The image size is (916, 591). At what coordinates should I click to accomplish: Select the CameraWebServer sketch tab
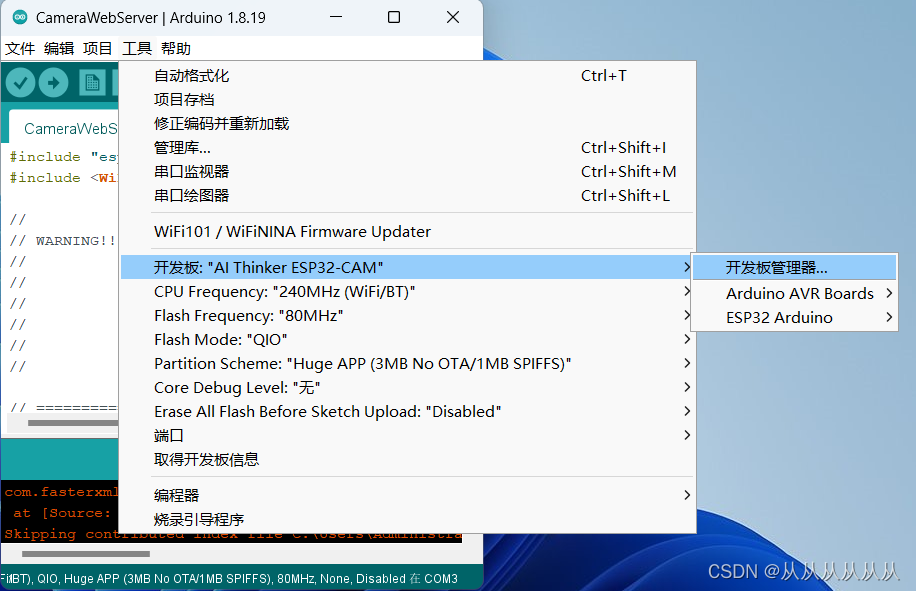(64, 128)
